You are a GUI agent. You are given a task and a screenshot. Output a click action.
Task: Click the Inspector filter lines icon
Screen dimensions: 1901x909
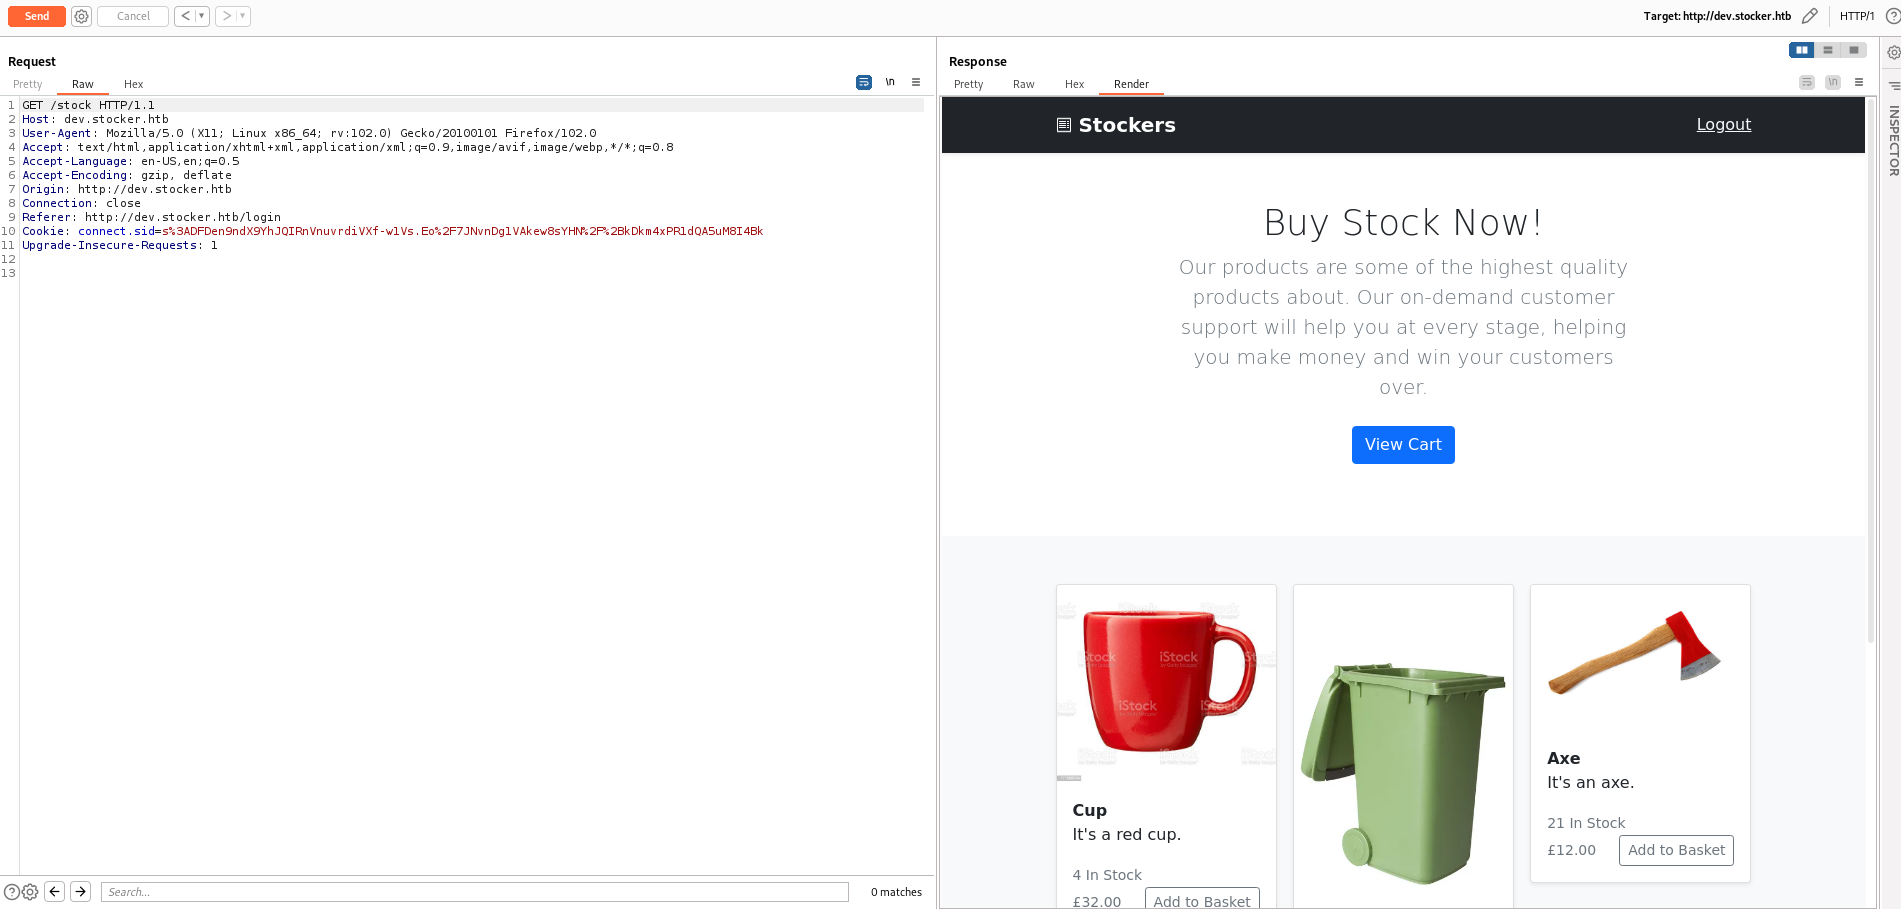(x=1894, y=86)
